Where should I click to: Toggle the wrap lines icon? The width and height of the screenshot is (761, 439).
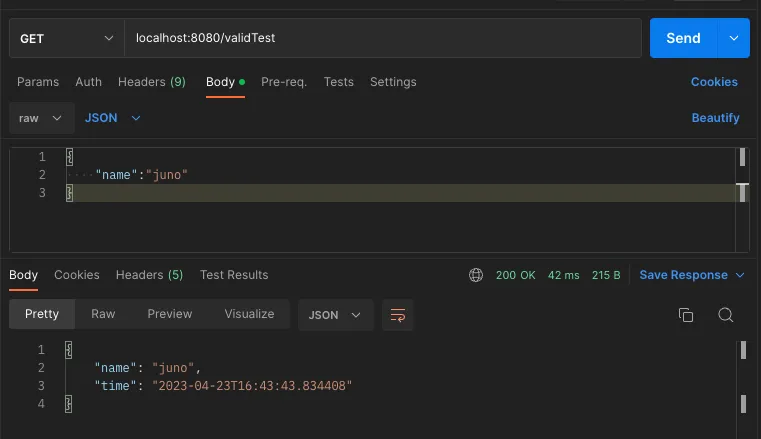tap(398, 315)
